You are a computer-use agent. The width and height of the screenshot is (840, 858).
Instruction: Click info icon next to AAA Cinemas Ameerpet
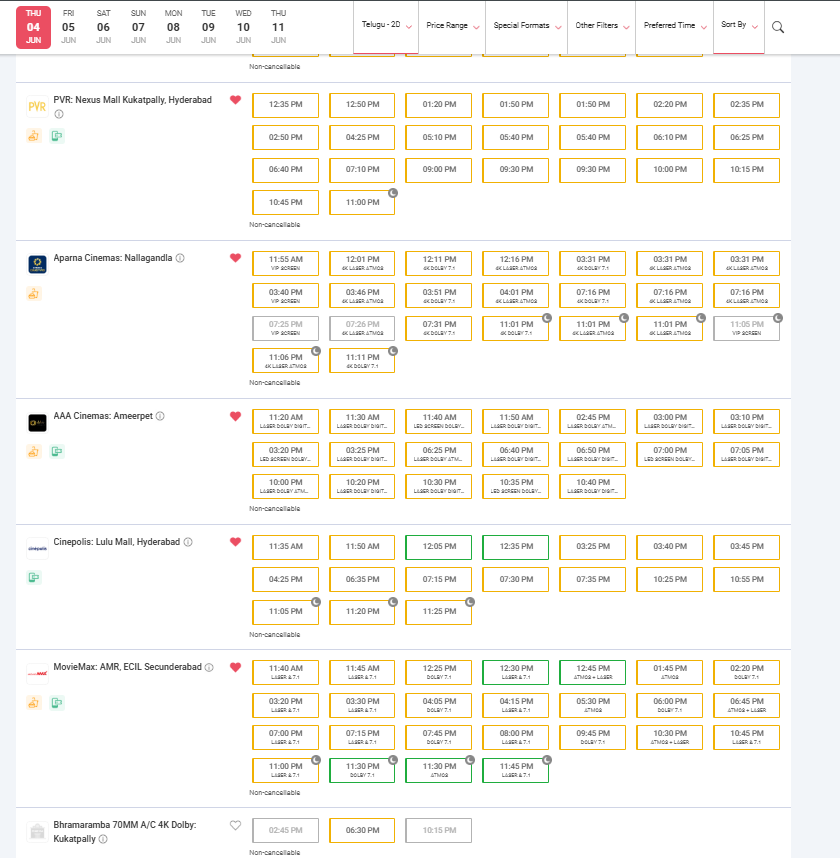tap(160, 416)
